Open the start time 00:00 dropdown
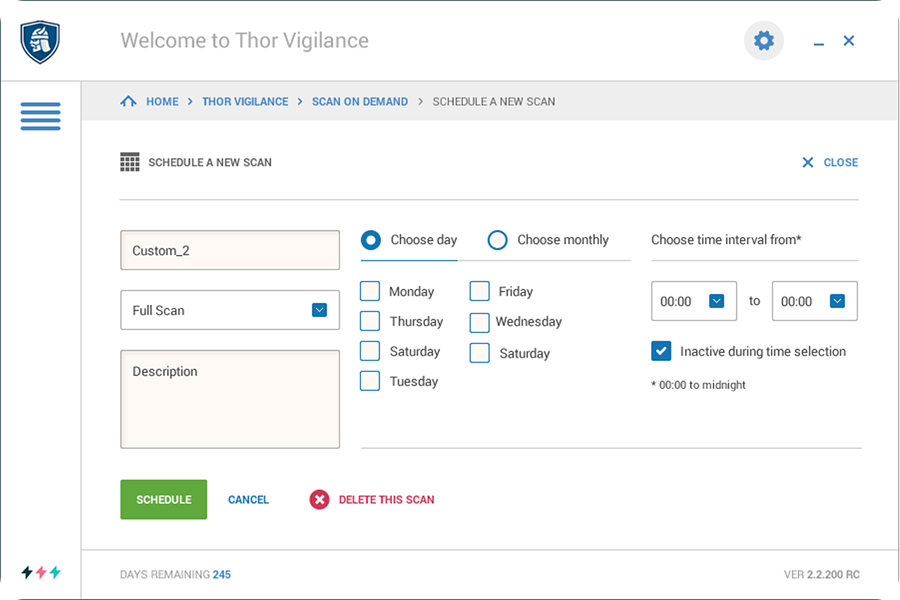Viewport: 900px width, 600px height. coord(693,301)
